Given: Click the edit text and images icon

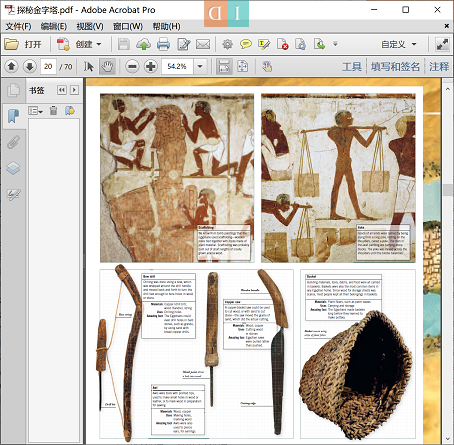Looking at the screenshot, I should point(183,44).
